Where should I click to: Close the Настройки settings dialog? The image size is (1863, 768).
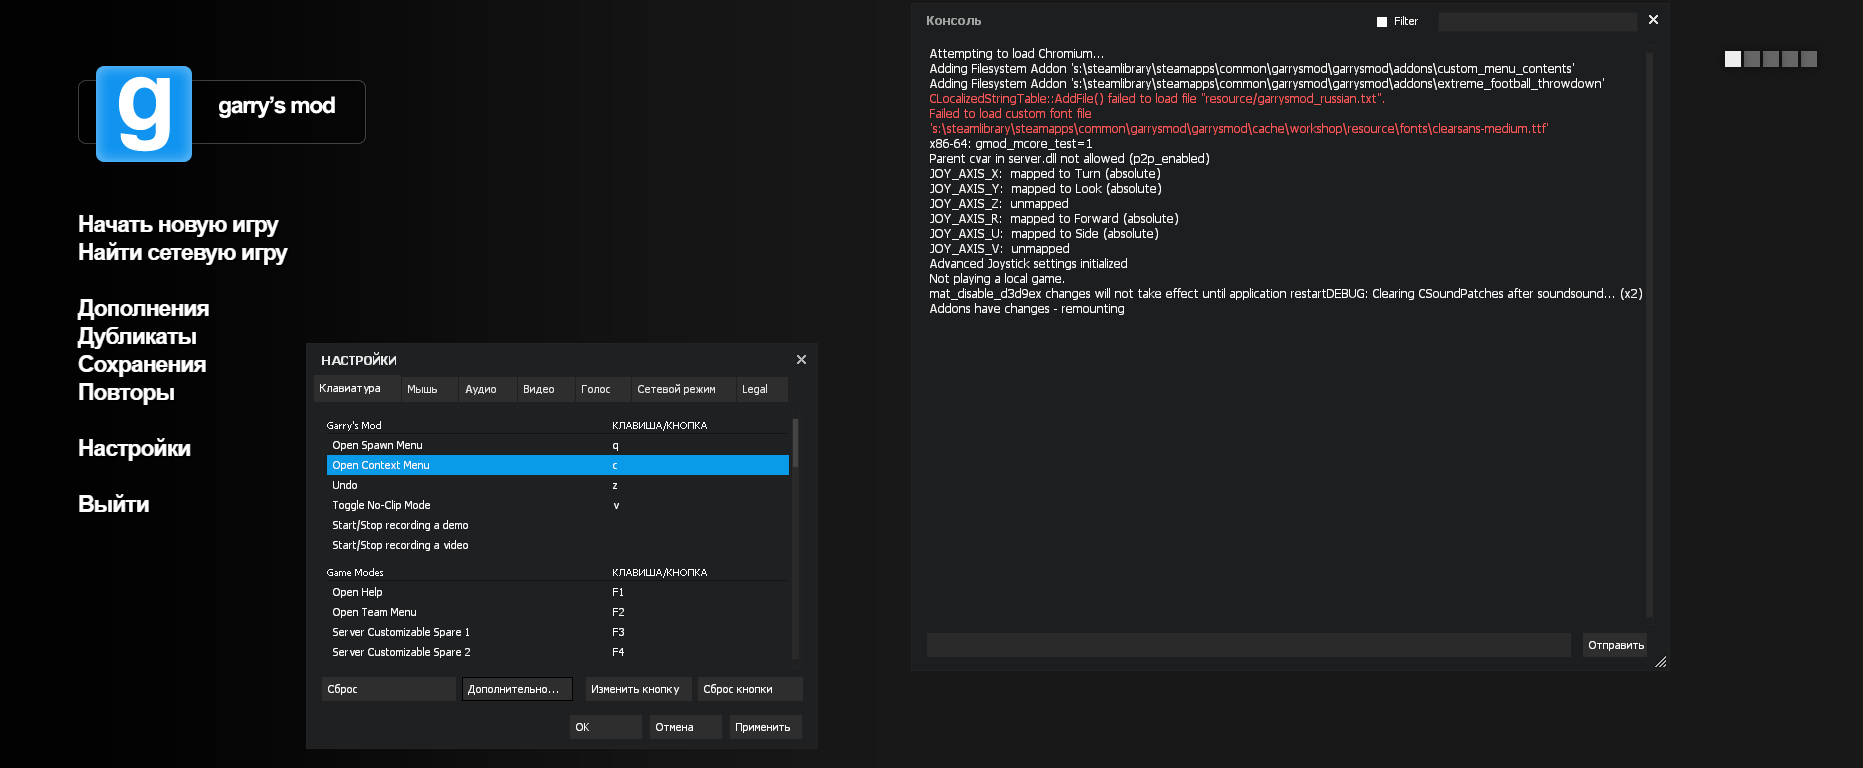pyautogui.click(x=801, y=360)
